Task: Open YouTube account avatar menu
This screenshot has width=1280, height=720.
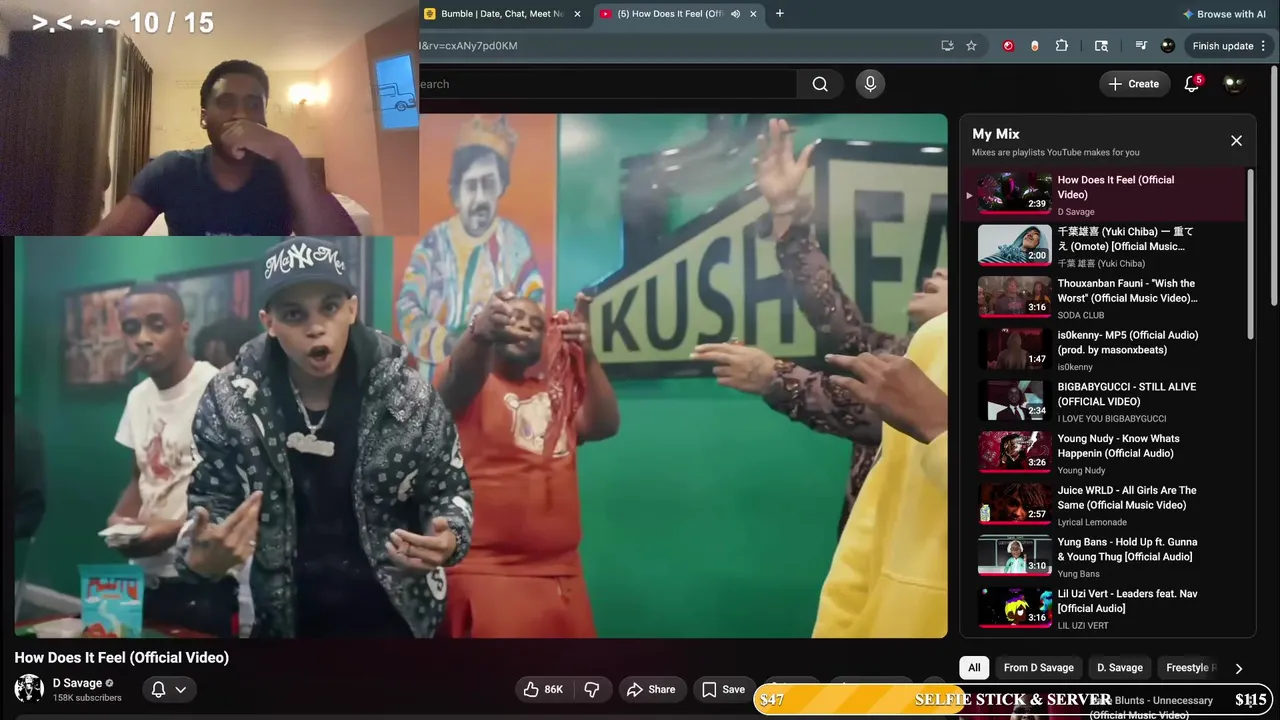Action: 1234,84
